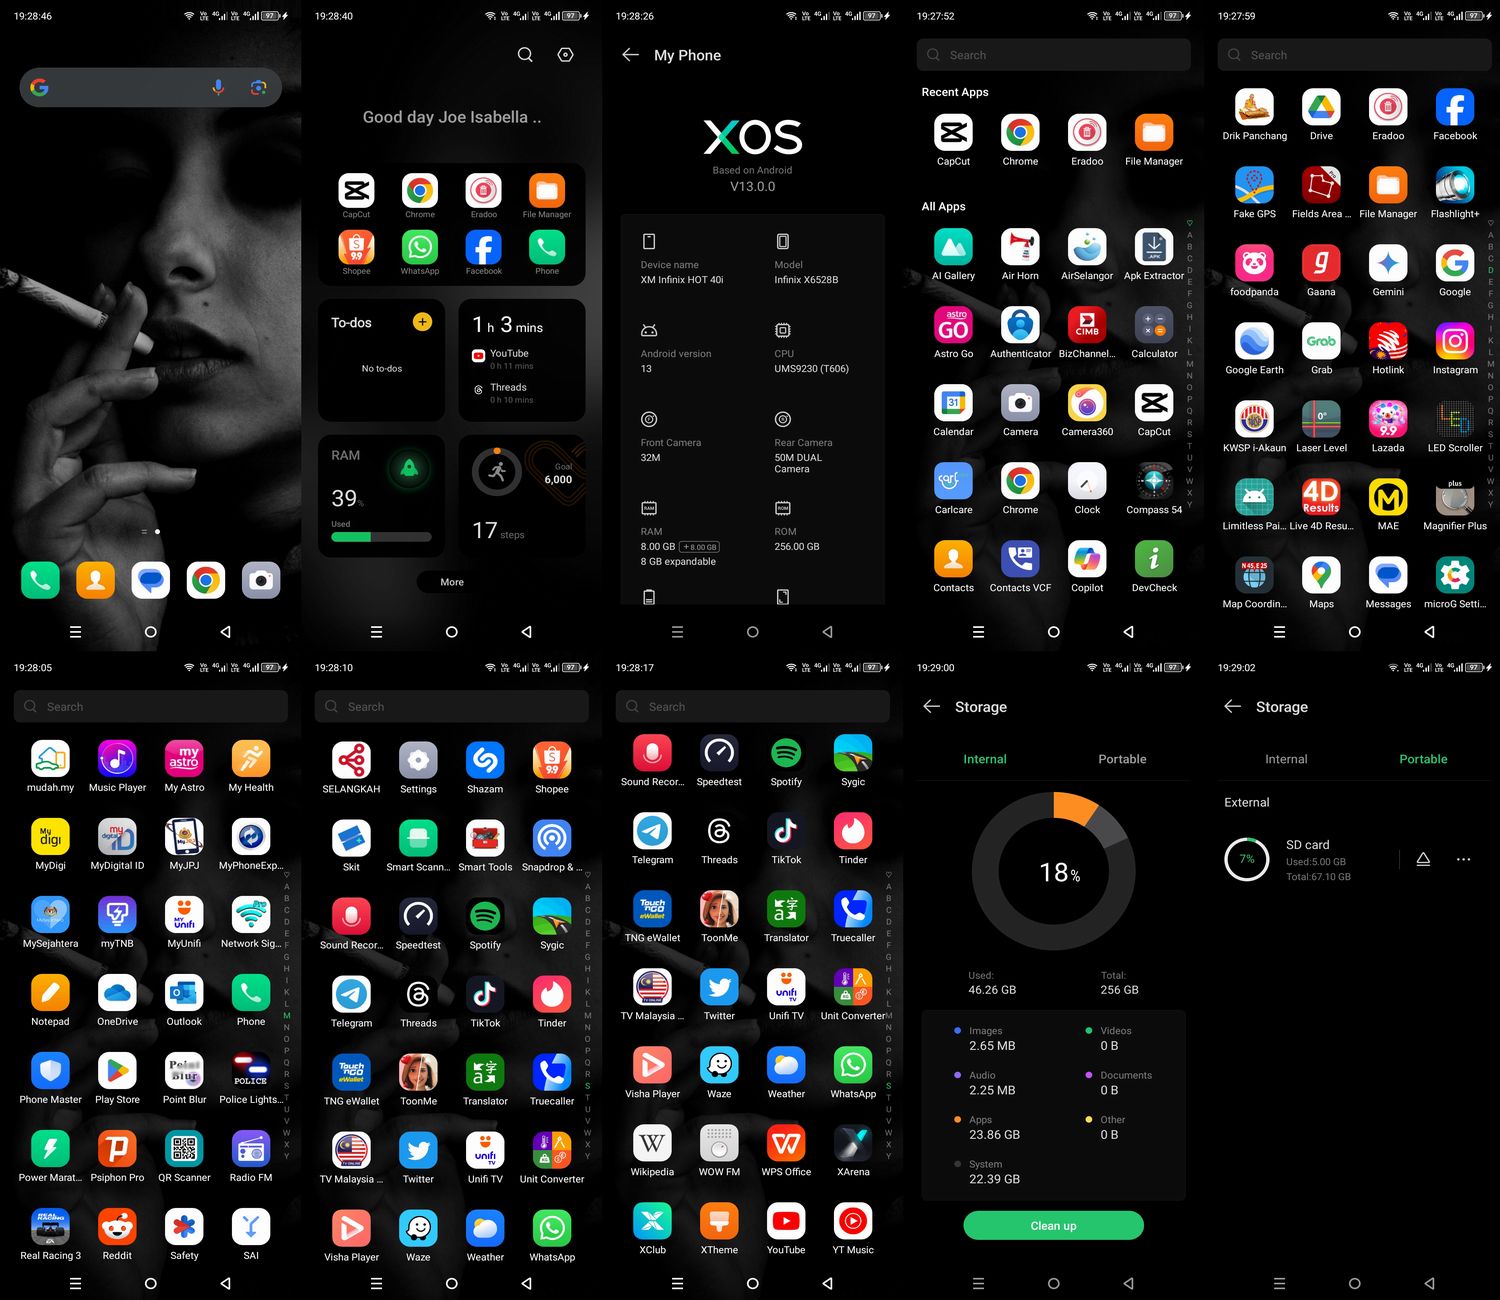Launch the Outlook app

click(184, 993)
